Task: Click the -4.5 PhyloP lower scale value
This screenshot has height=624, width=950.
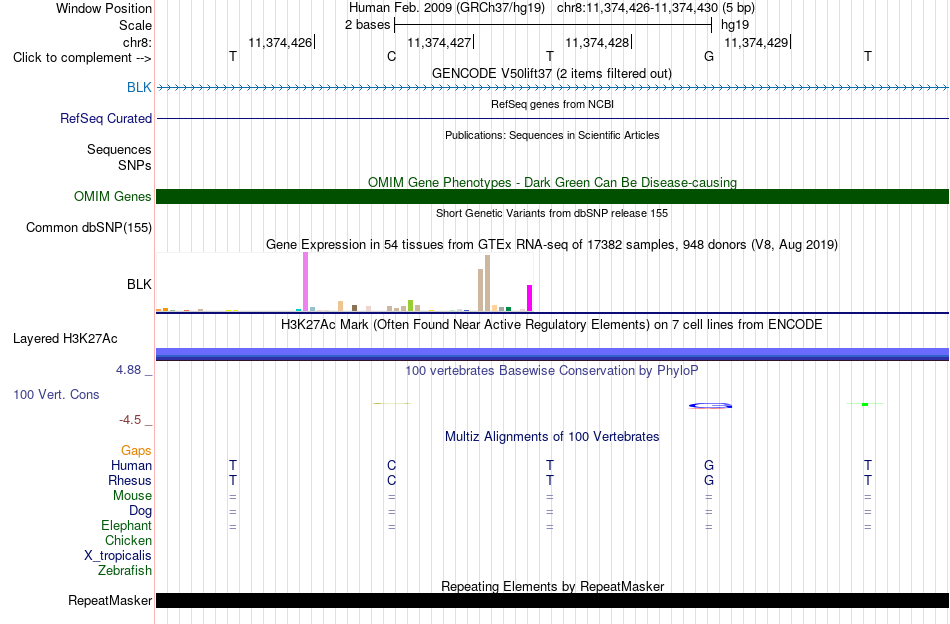Action: pos(130,420)
